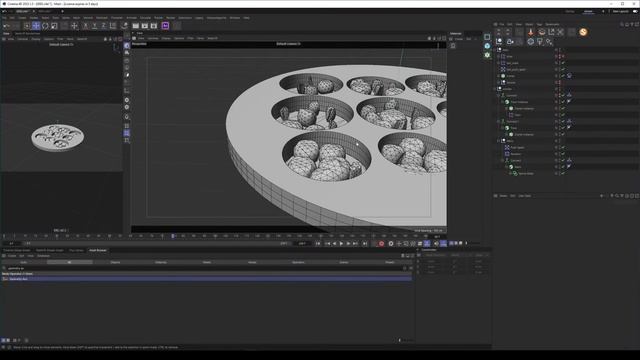Click the timeline playhead marker
Screen dimensions: 640x360
(x=173, y=236)
